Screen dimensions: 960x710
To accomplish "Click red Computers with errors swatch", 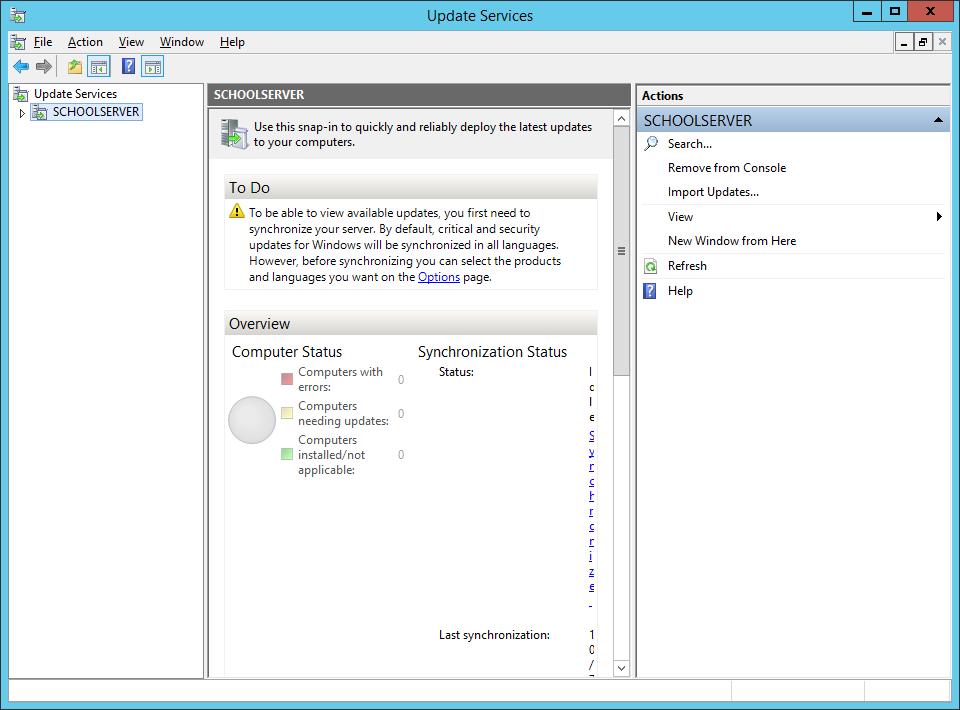I will point(287,379).
